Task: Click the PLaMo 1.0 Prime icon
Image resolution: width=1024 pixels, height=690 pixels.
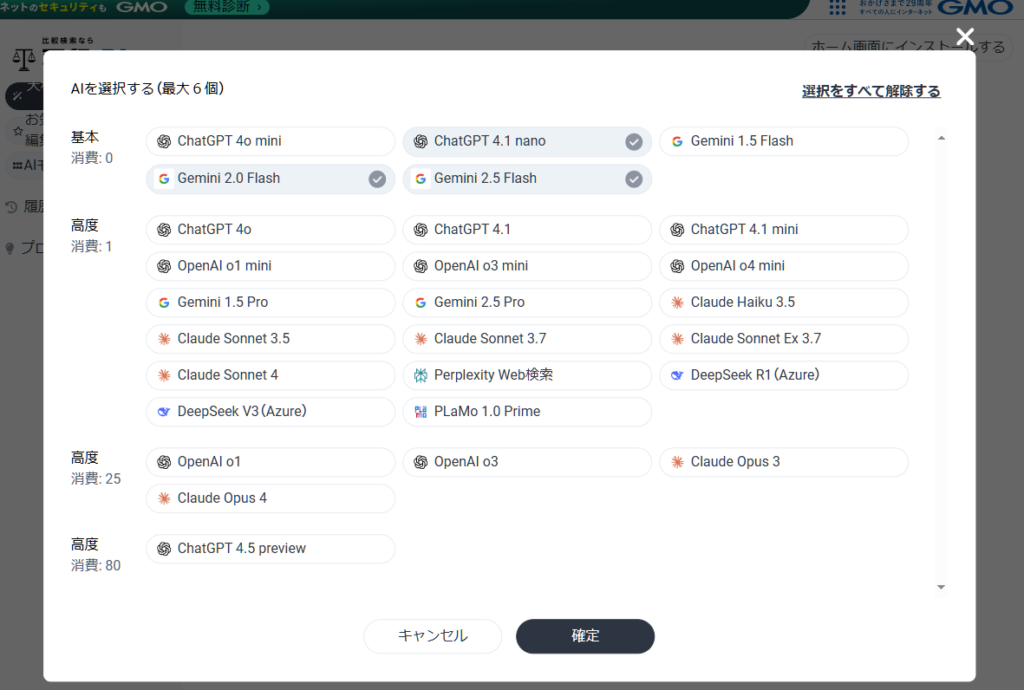Action: [x=421, y=412]
